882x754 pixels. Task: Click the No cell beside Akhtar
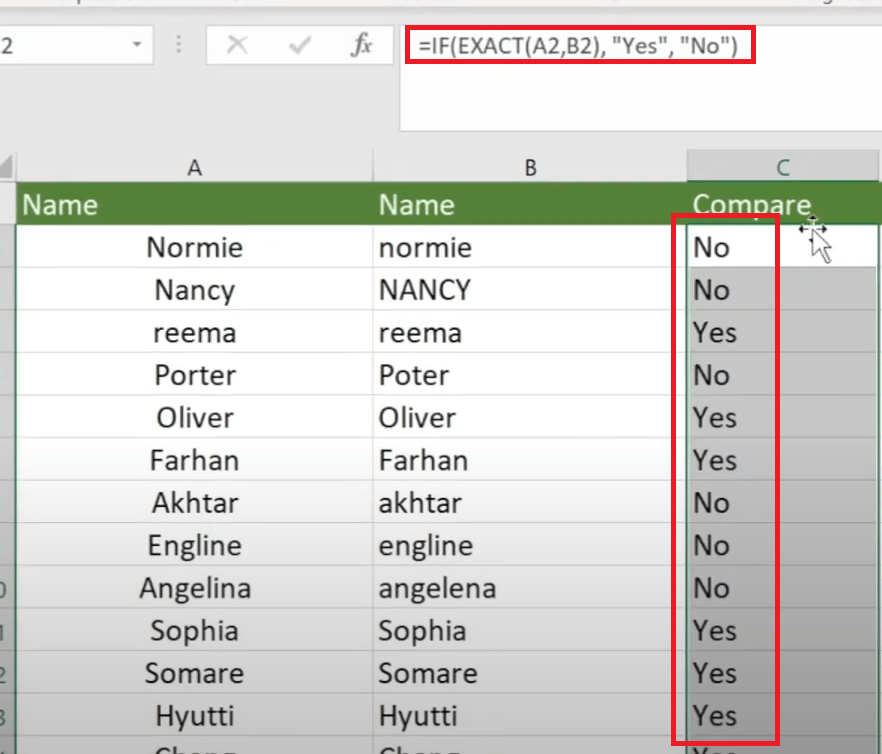[x=720, y=503]
